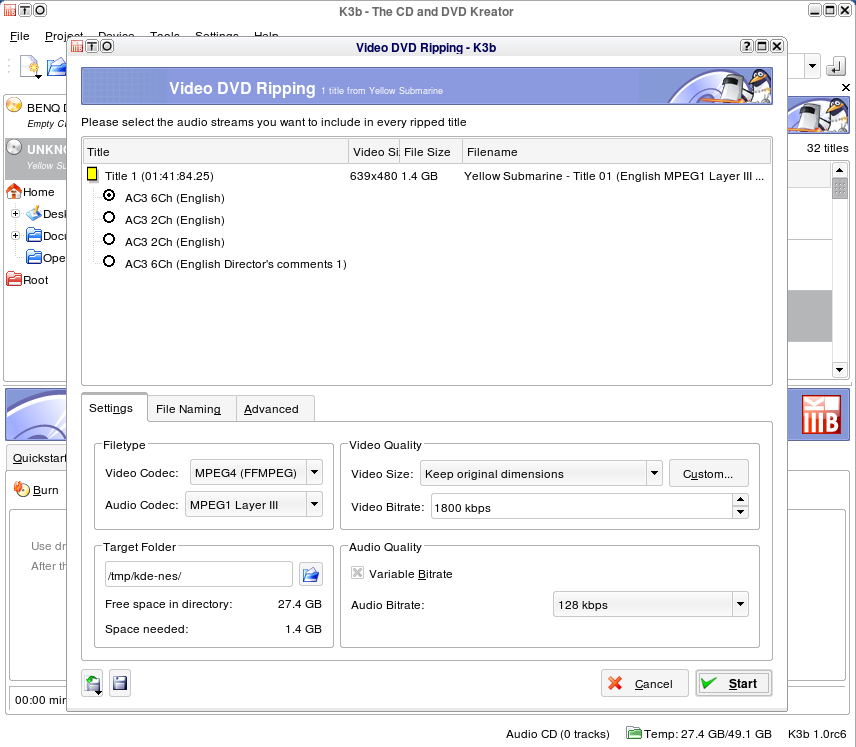Click the K3b logo in main window
The height and width of the screenshot is (747, 856).
point(821,414)
